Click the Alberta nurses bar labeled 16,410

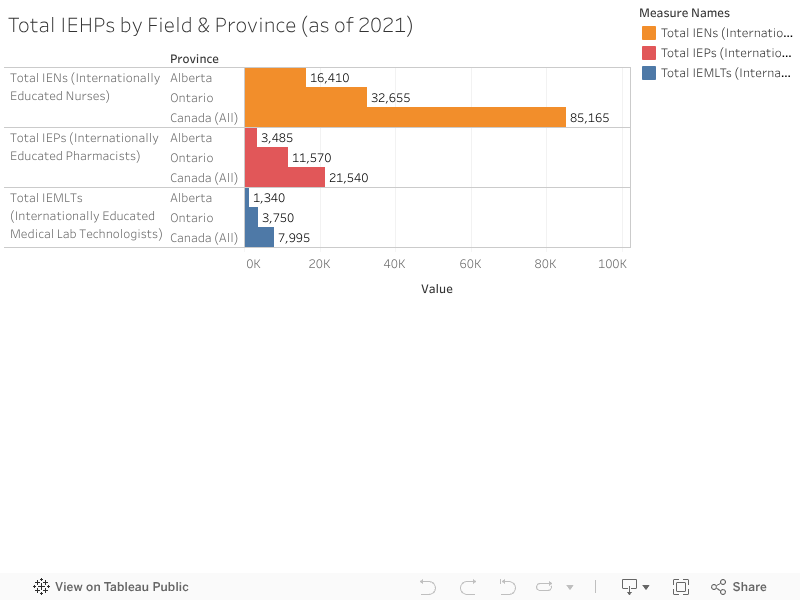275,77
